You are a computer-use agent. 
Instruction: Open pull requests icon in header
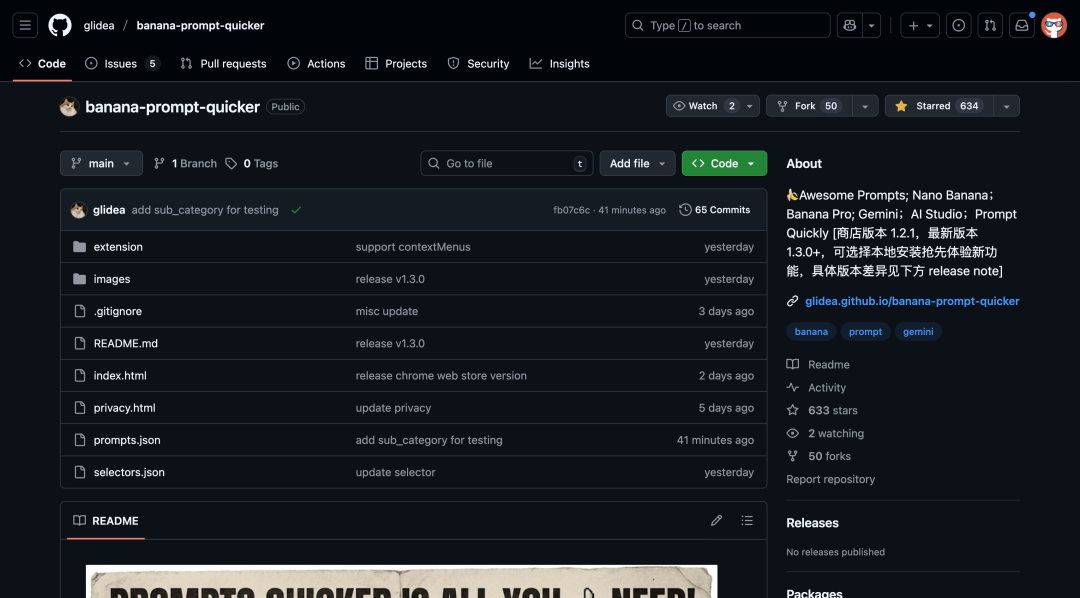coord(990,25)
